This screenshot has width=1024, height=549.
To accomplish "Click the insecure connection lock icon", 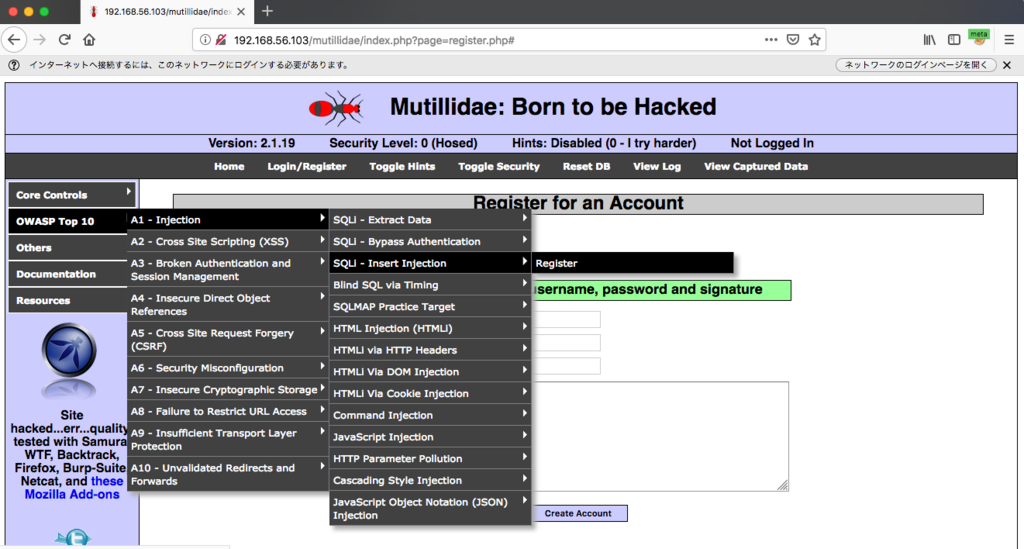I will pos(221,40).
